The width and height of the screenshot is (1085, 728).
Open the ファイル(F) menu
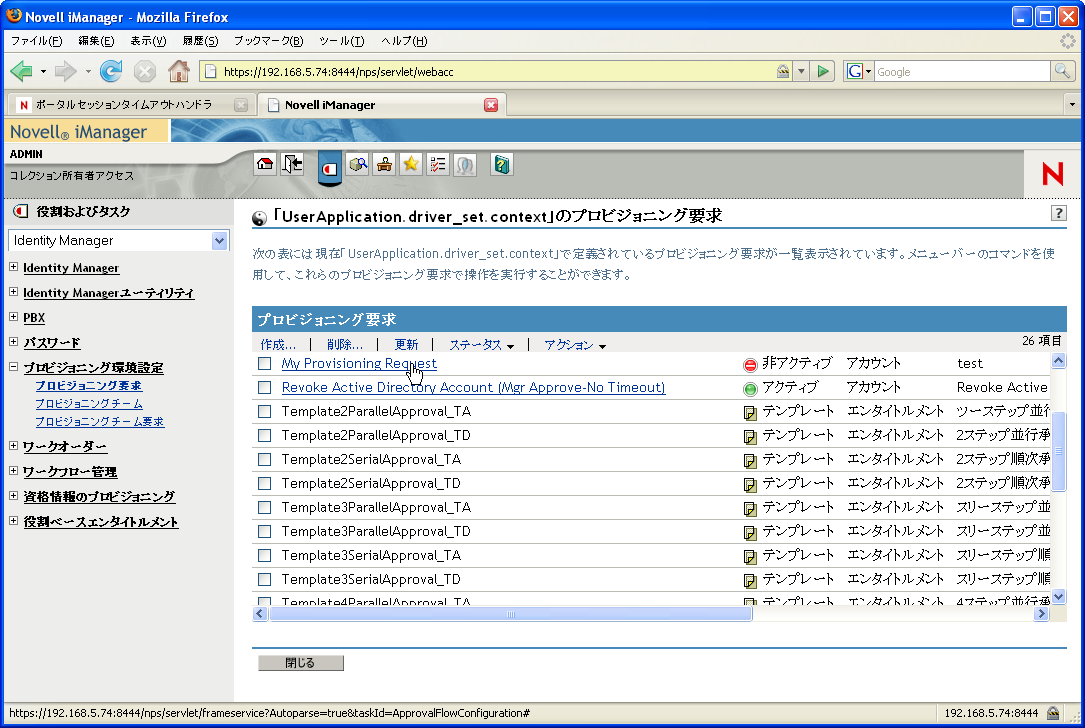coord(36,41)
